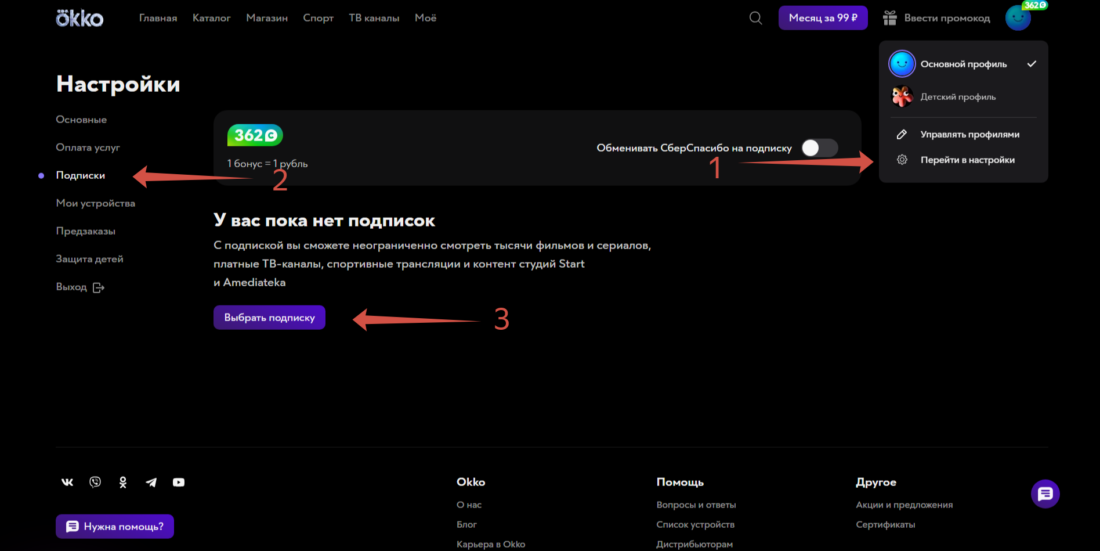
Task: Choose Управлять профилями from the profile menu
Action: pyautogui.click(x=969, y=134)
